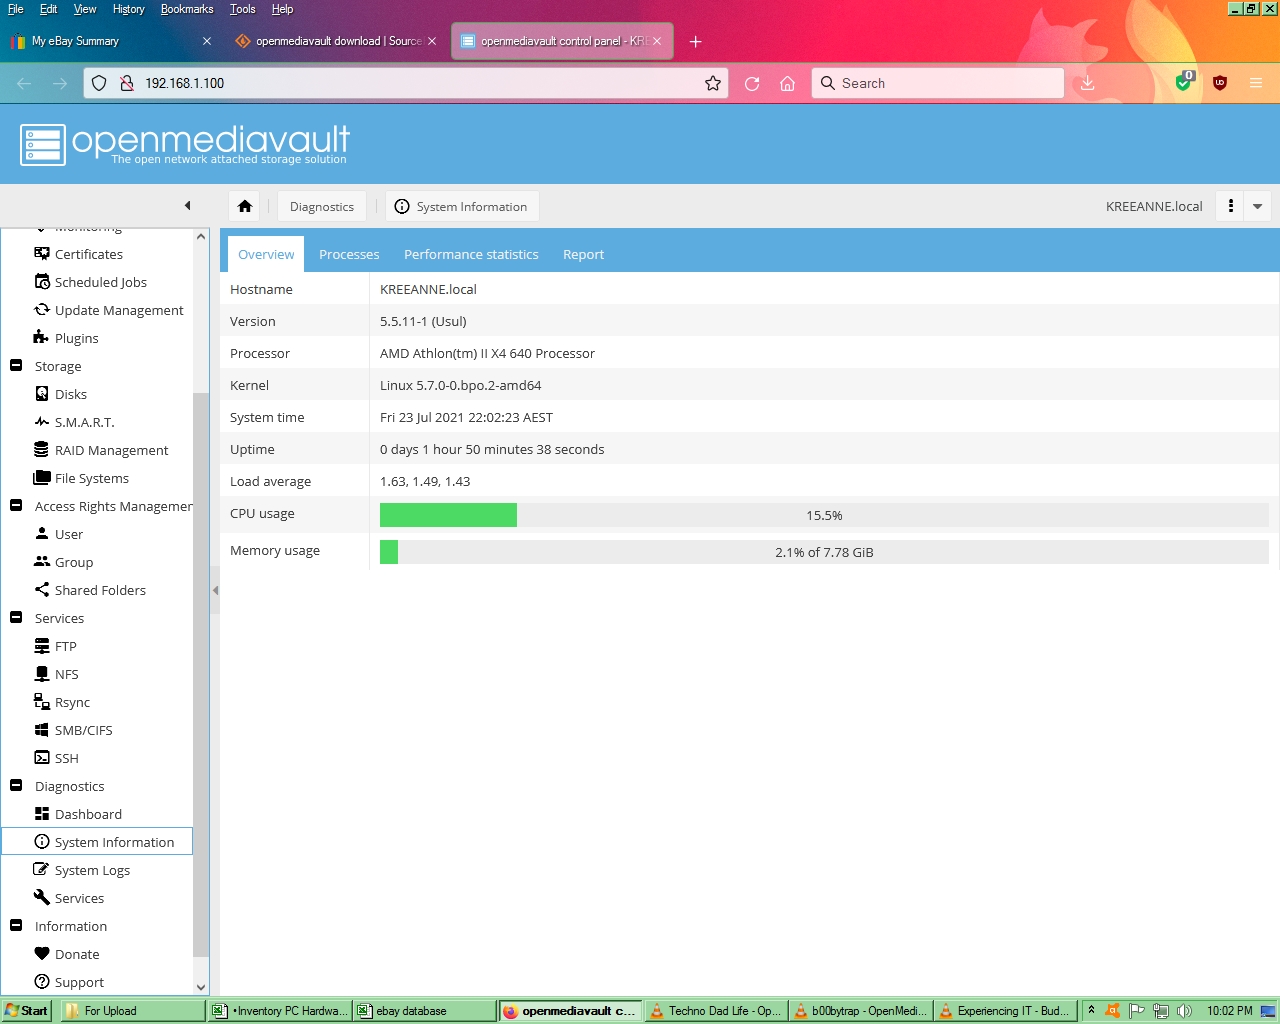Switch to the Processes tab

[x=349, y=254]
